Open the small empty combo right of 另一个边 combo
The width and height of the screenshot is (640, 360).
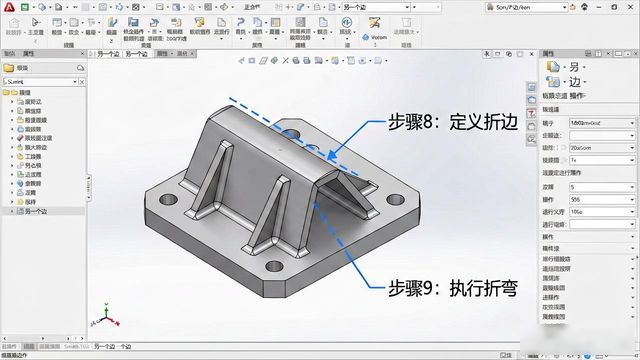426,7
